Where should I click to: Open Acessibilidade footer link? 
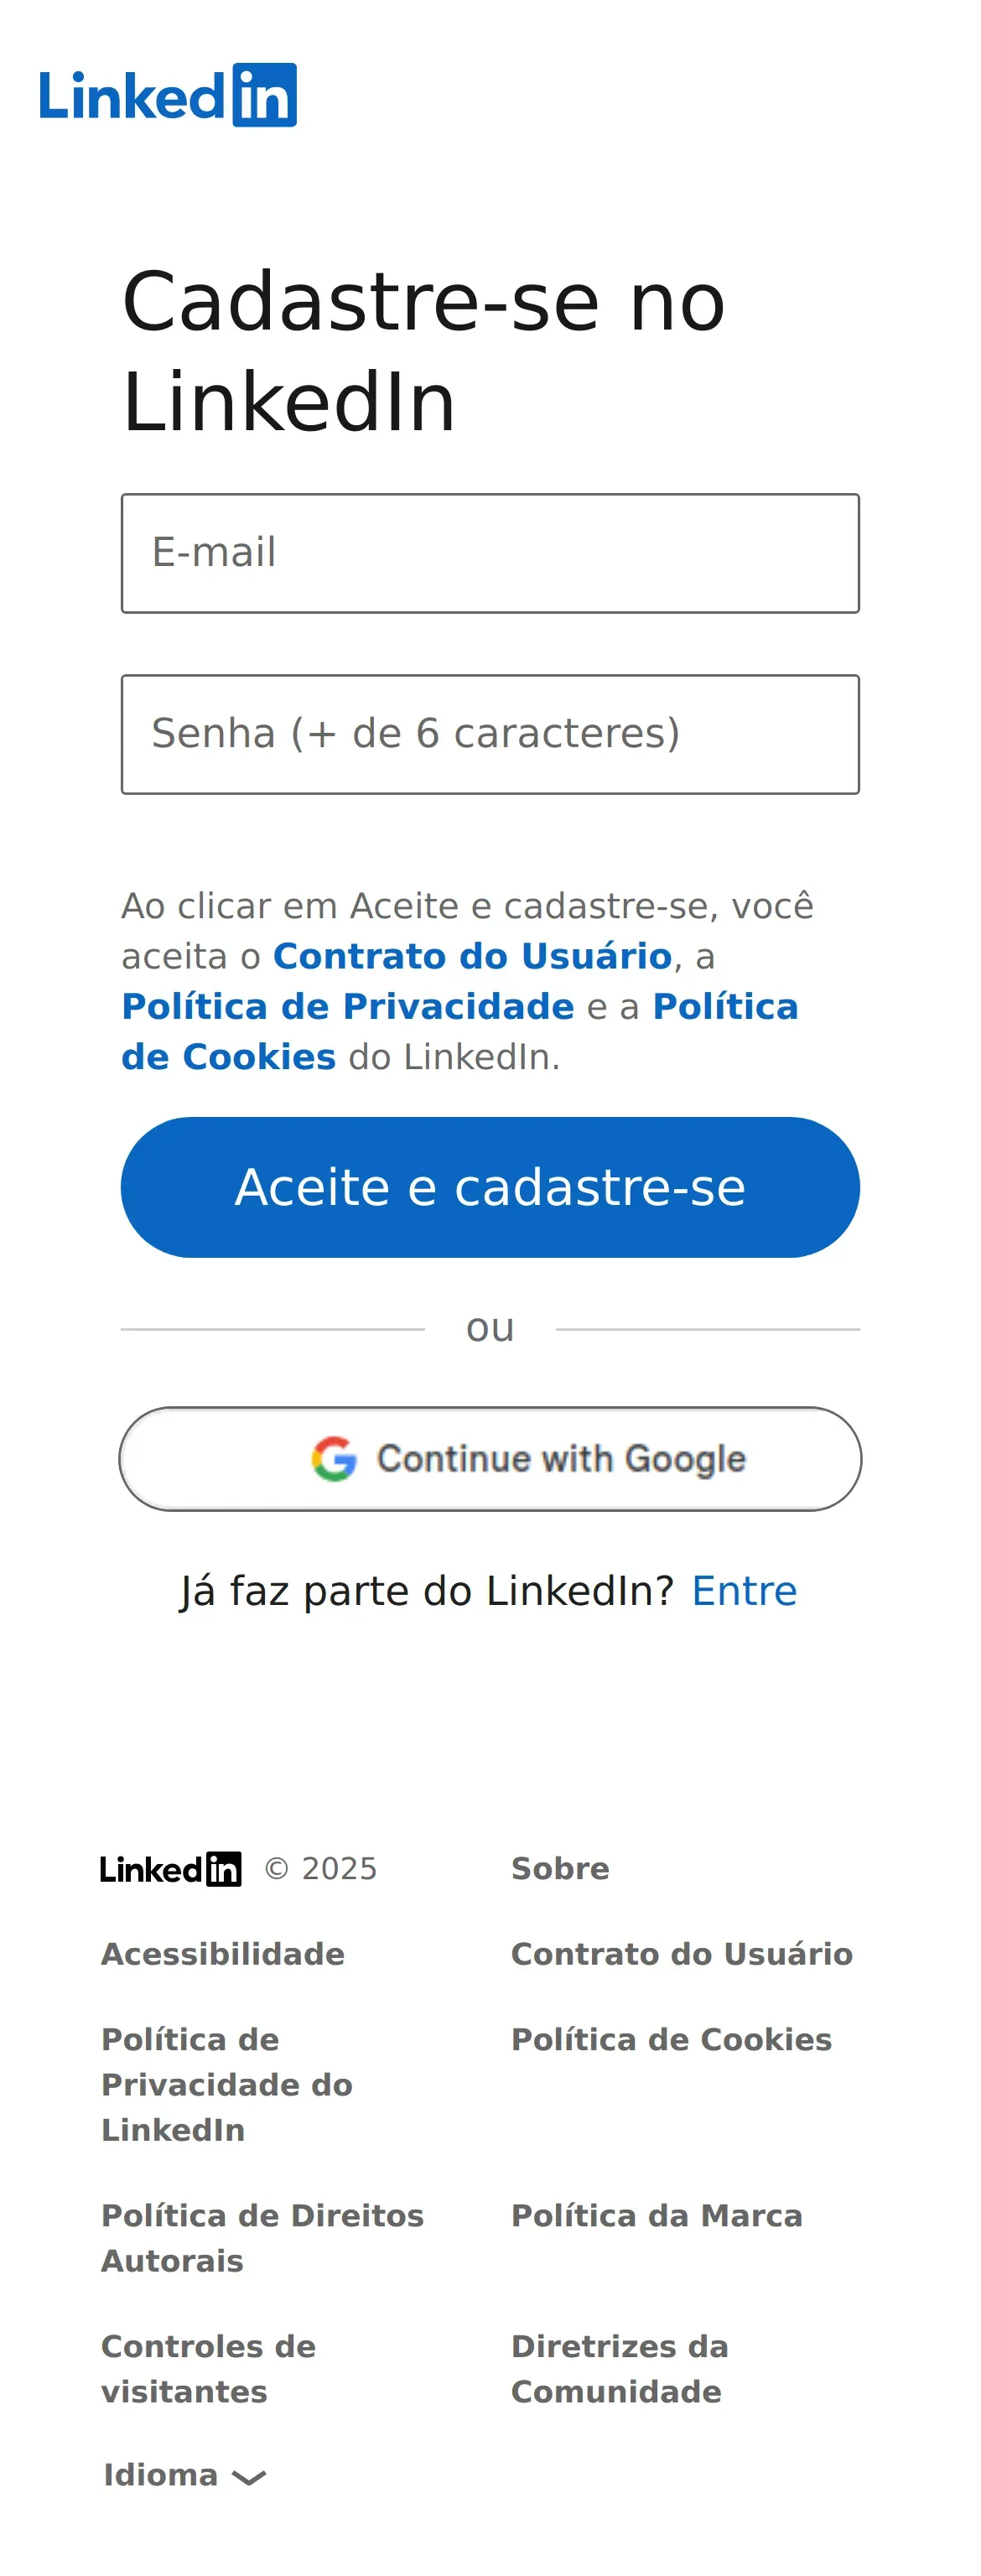(x=223, y=1953)
